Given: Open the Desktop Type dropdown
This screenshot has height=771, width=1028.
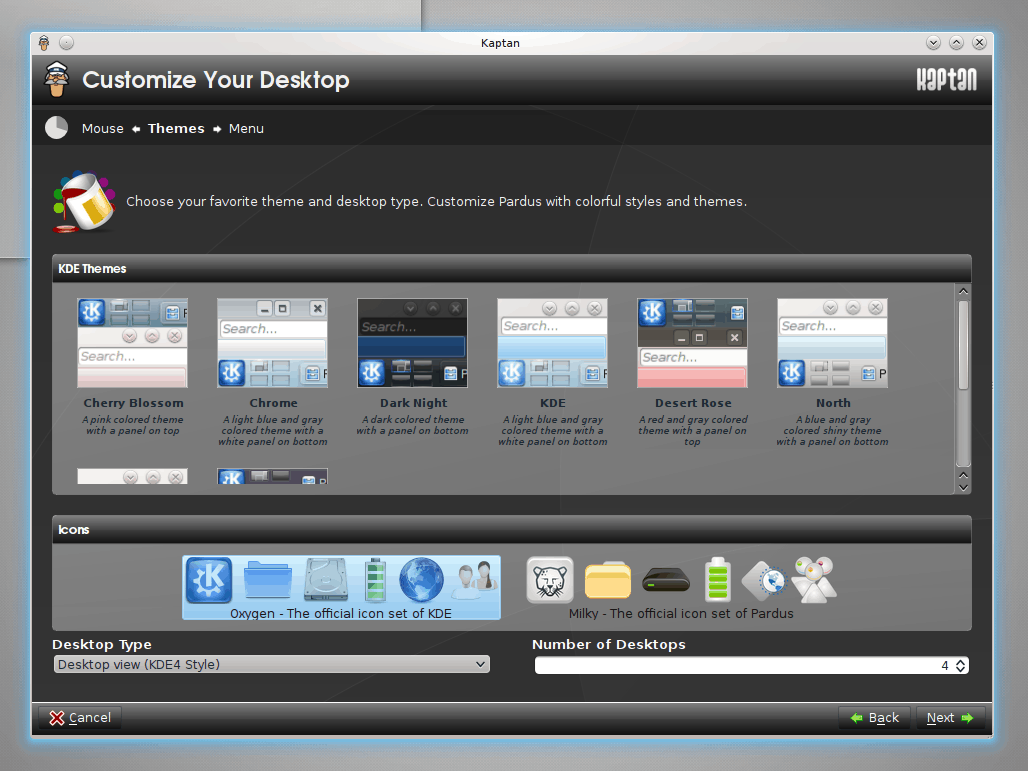Looking at the screenshot, I should [271, 664].
